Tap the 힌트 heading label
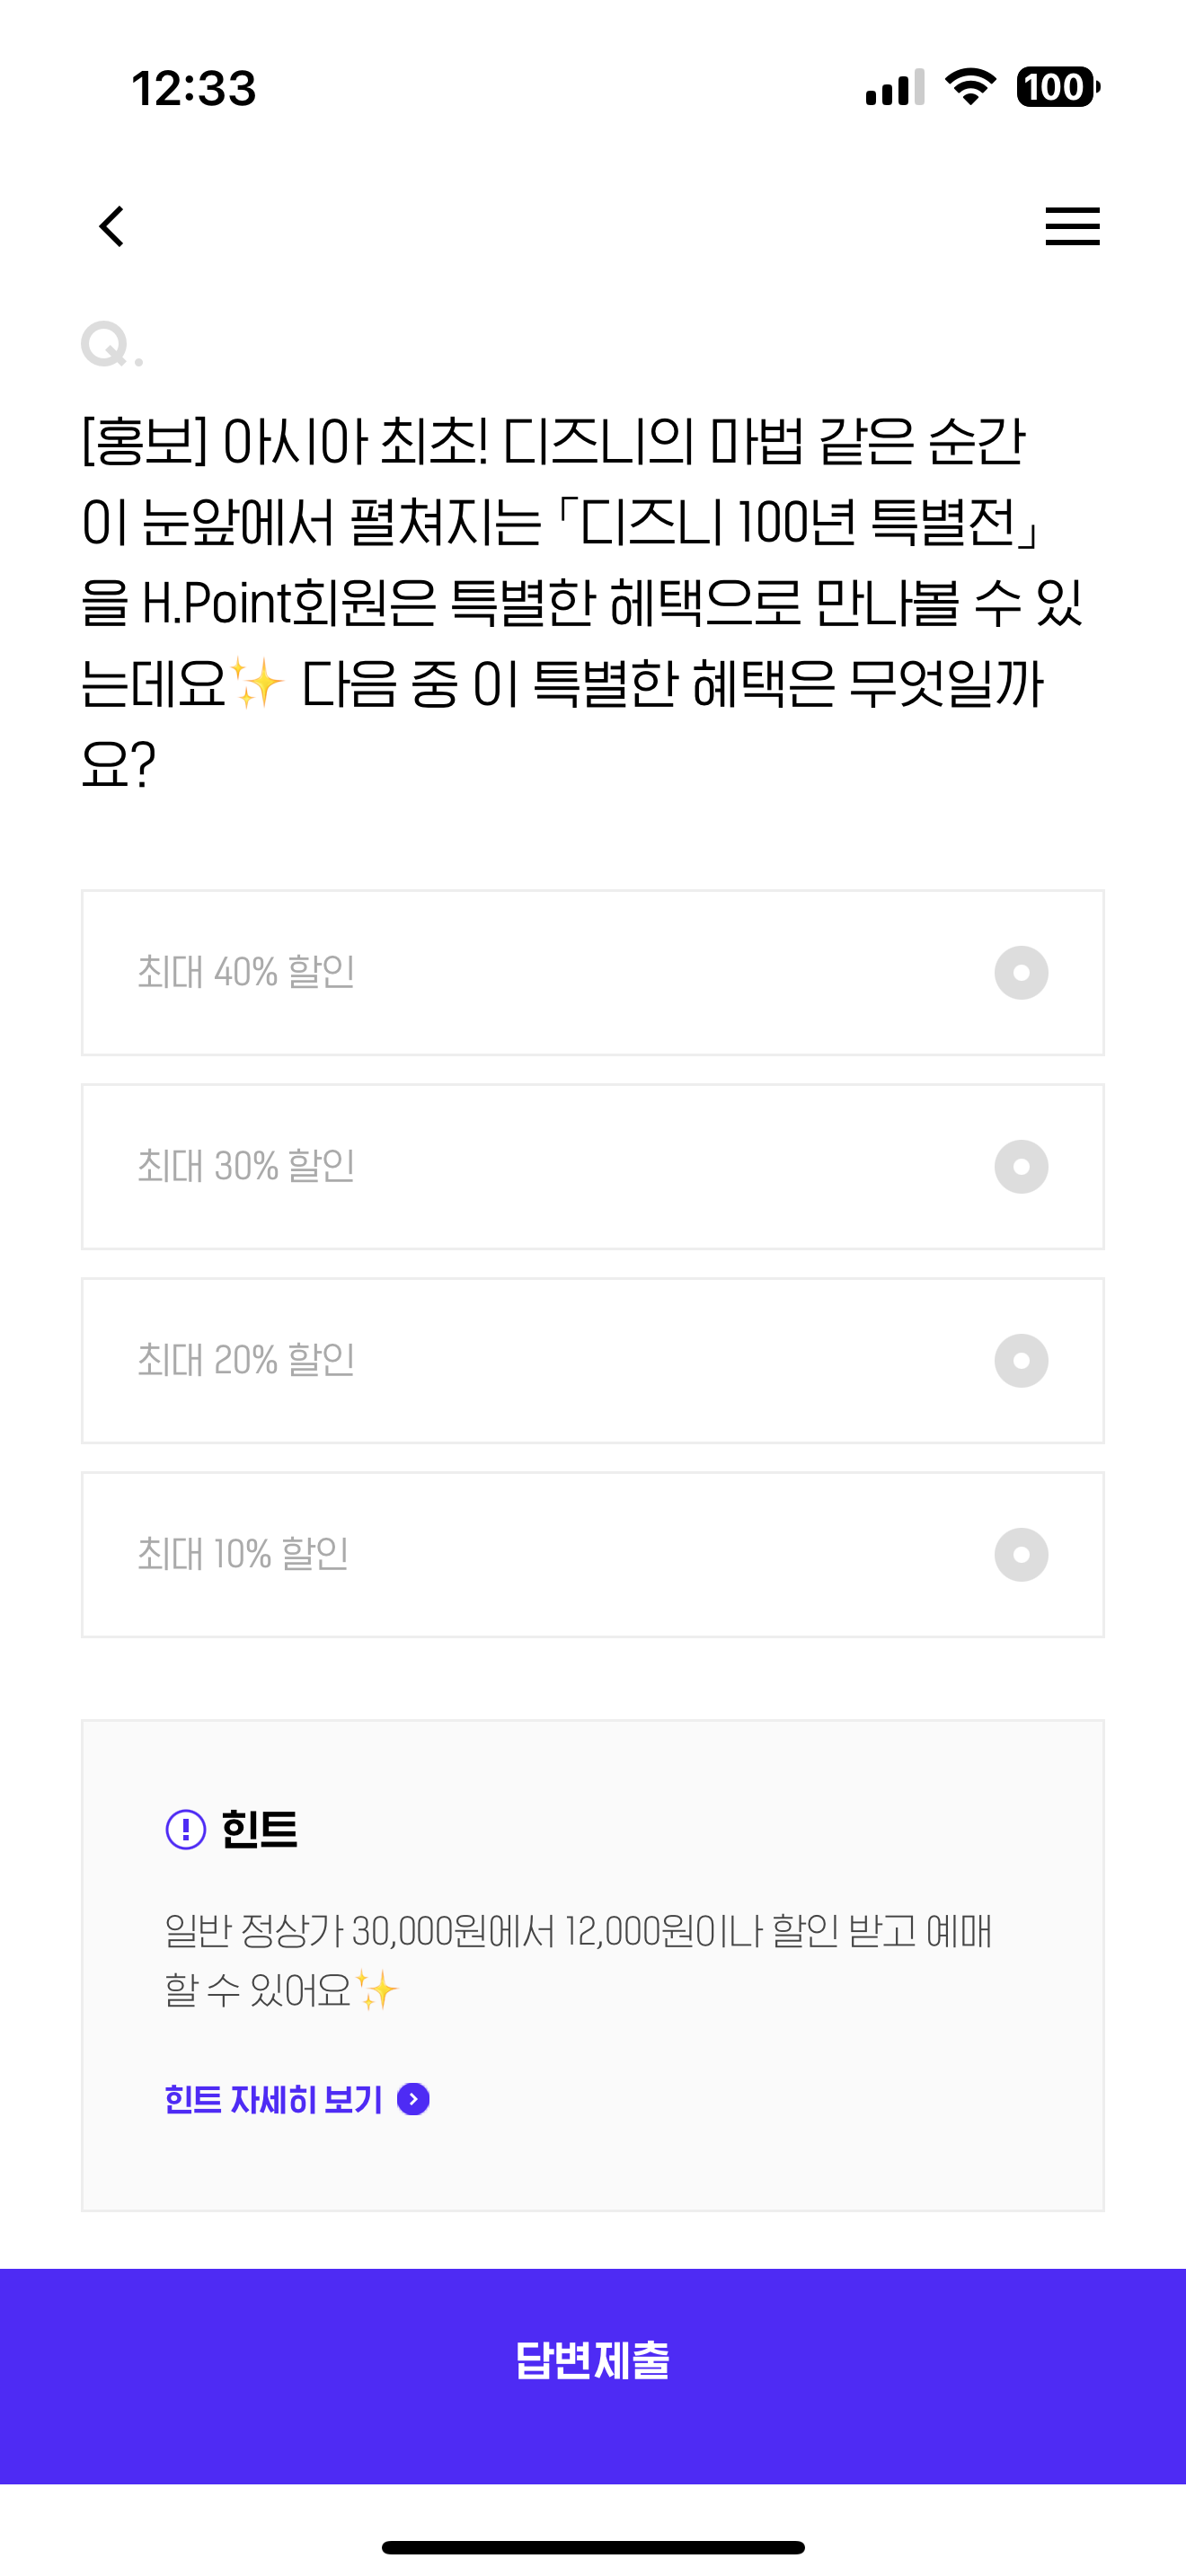The width and height of the screenshot is (1186, 2576). click(259, 1829)
